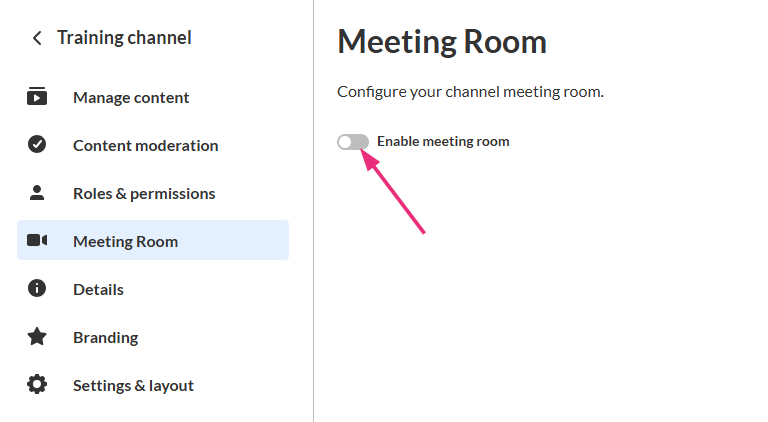This screenshot has height=422, width=768.
Task: Click the 'Meeting Room' page heading
Action: pos(442,42)
